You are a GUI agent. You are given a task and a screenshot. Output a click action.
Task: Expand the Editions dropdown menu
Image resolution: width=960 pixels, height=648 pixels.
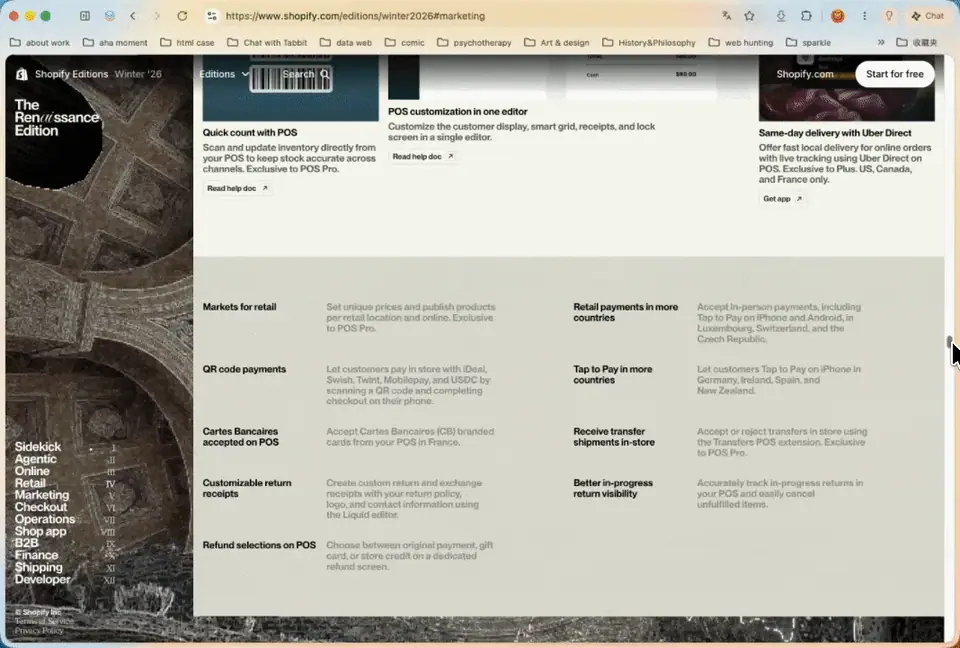(224, 74)
